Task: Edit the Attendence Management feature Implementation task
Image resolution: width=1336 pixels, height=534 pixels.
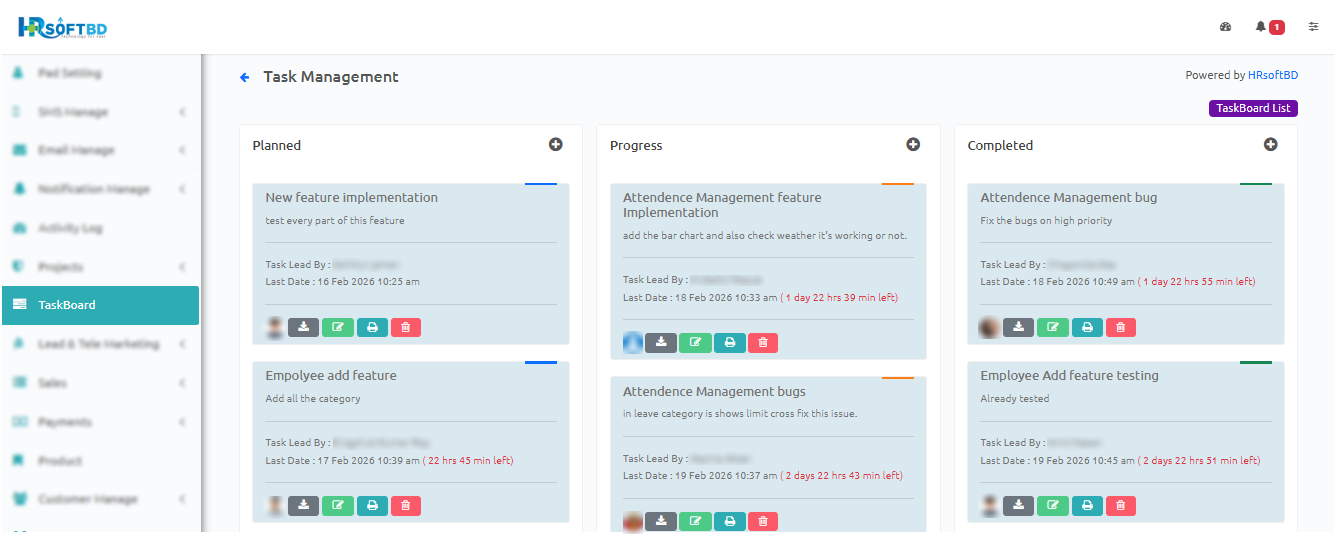Action: pyautogui.click(x=695, y=343)
